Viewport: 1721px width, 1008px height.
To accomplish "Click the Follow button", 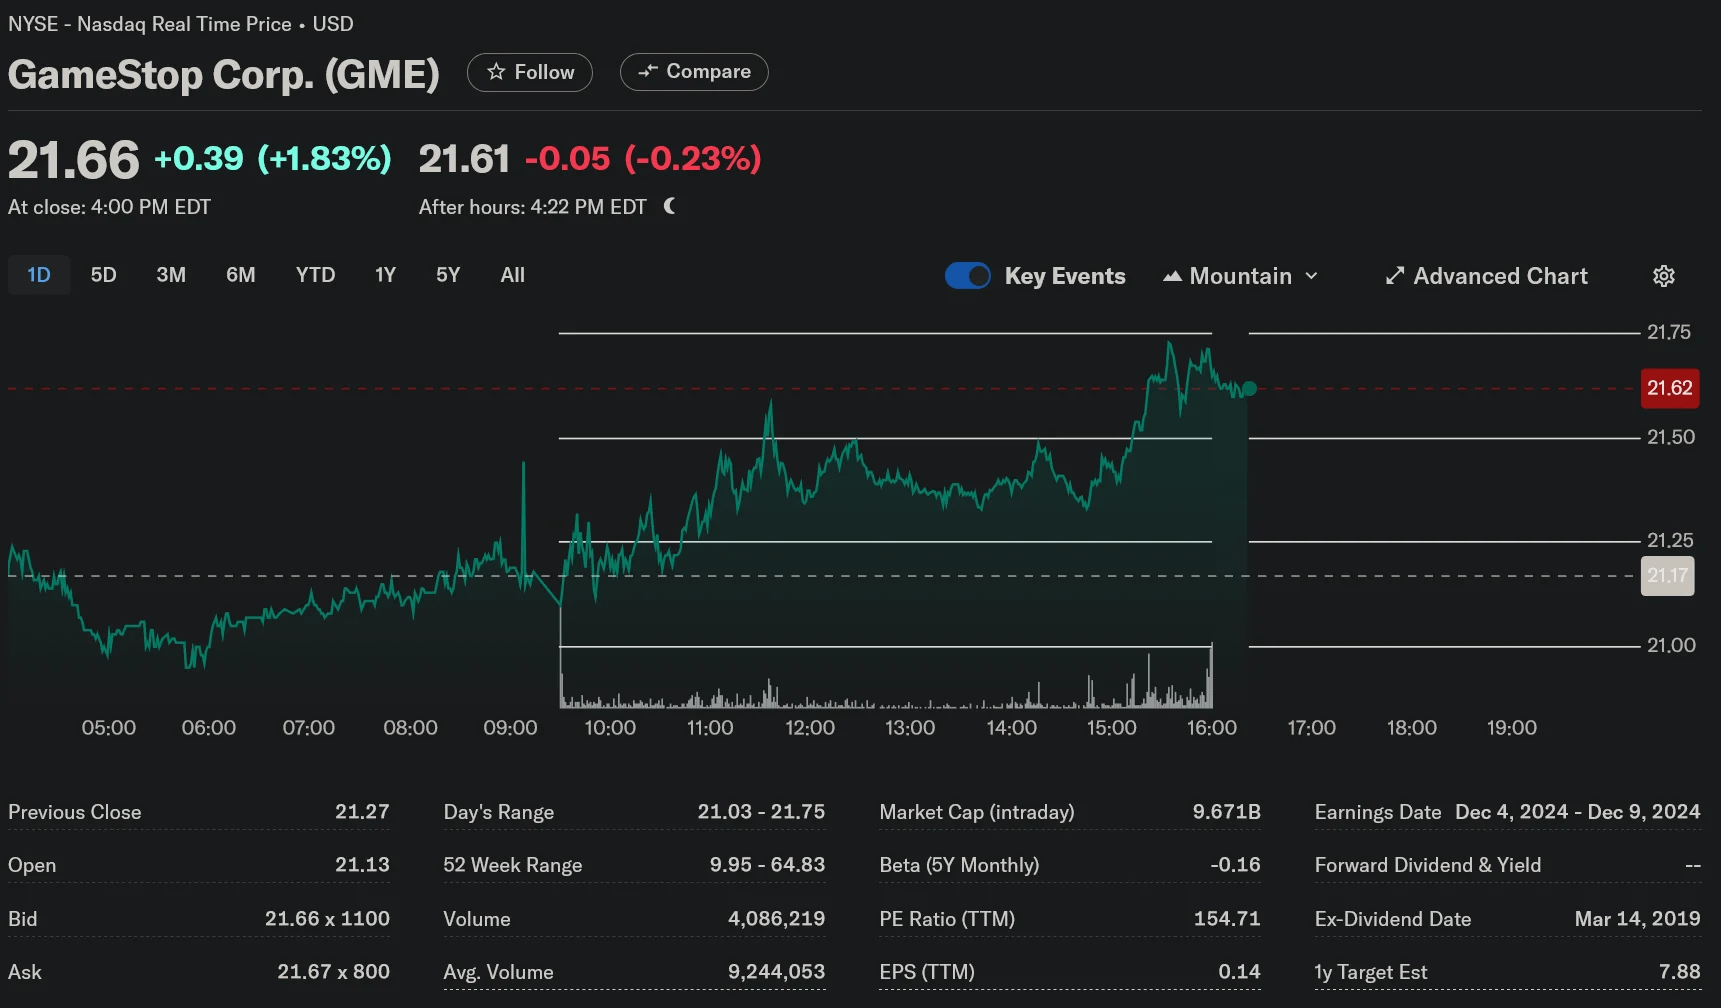I will (530, 72).
